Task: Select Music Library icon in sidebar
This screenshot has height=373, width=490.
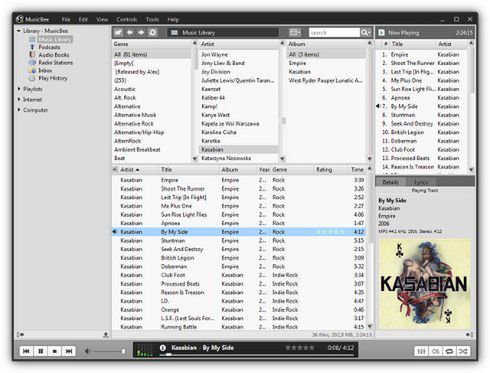Action: click(x=32, y=39)
